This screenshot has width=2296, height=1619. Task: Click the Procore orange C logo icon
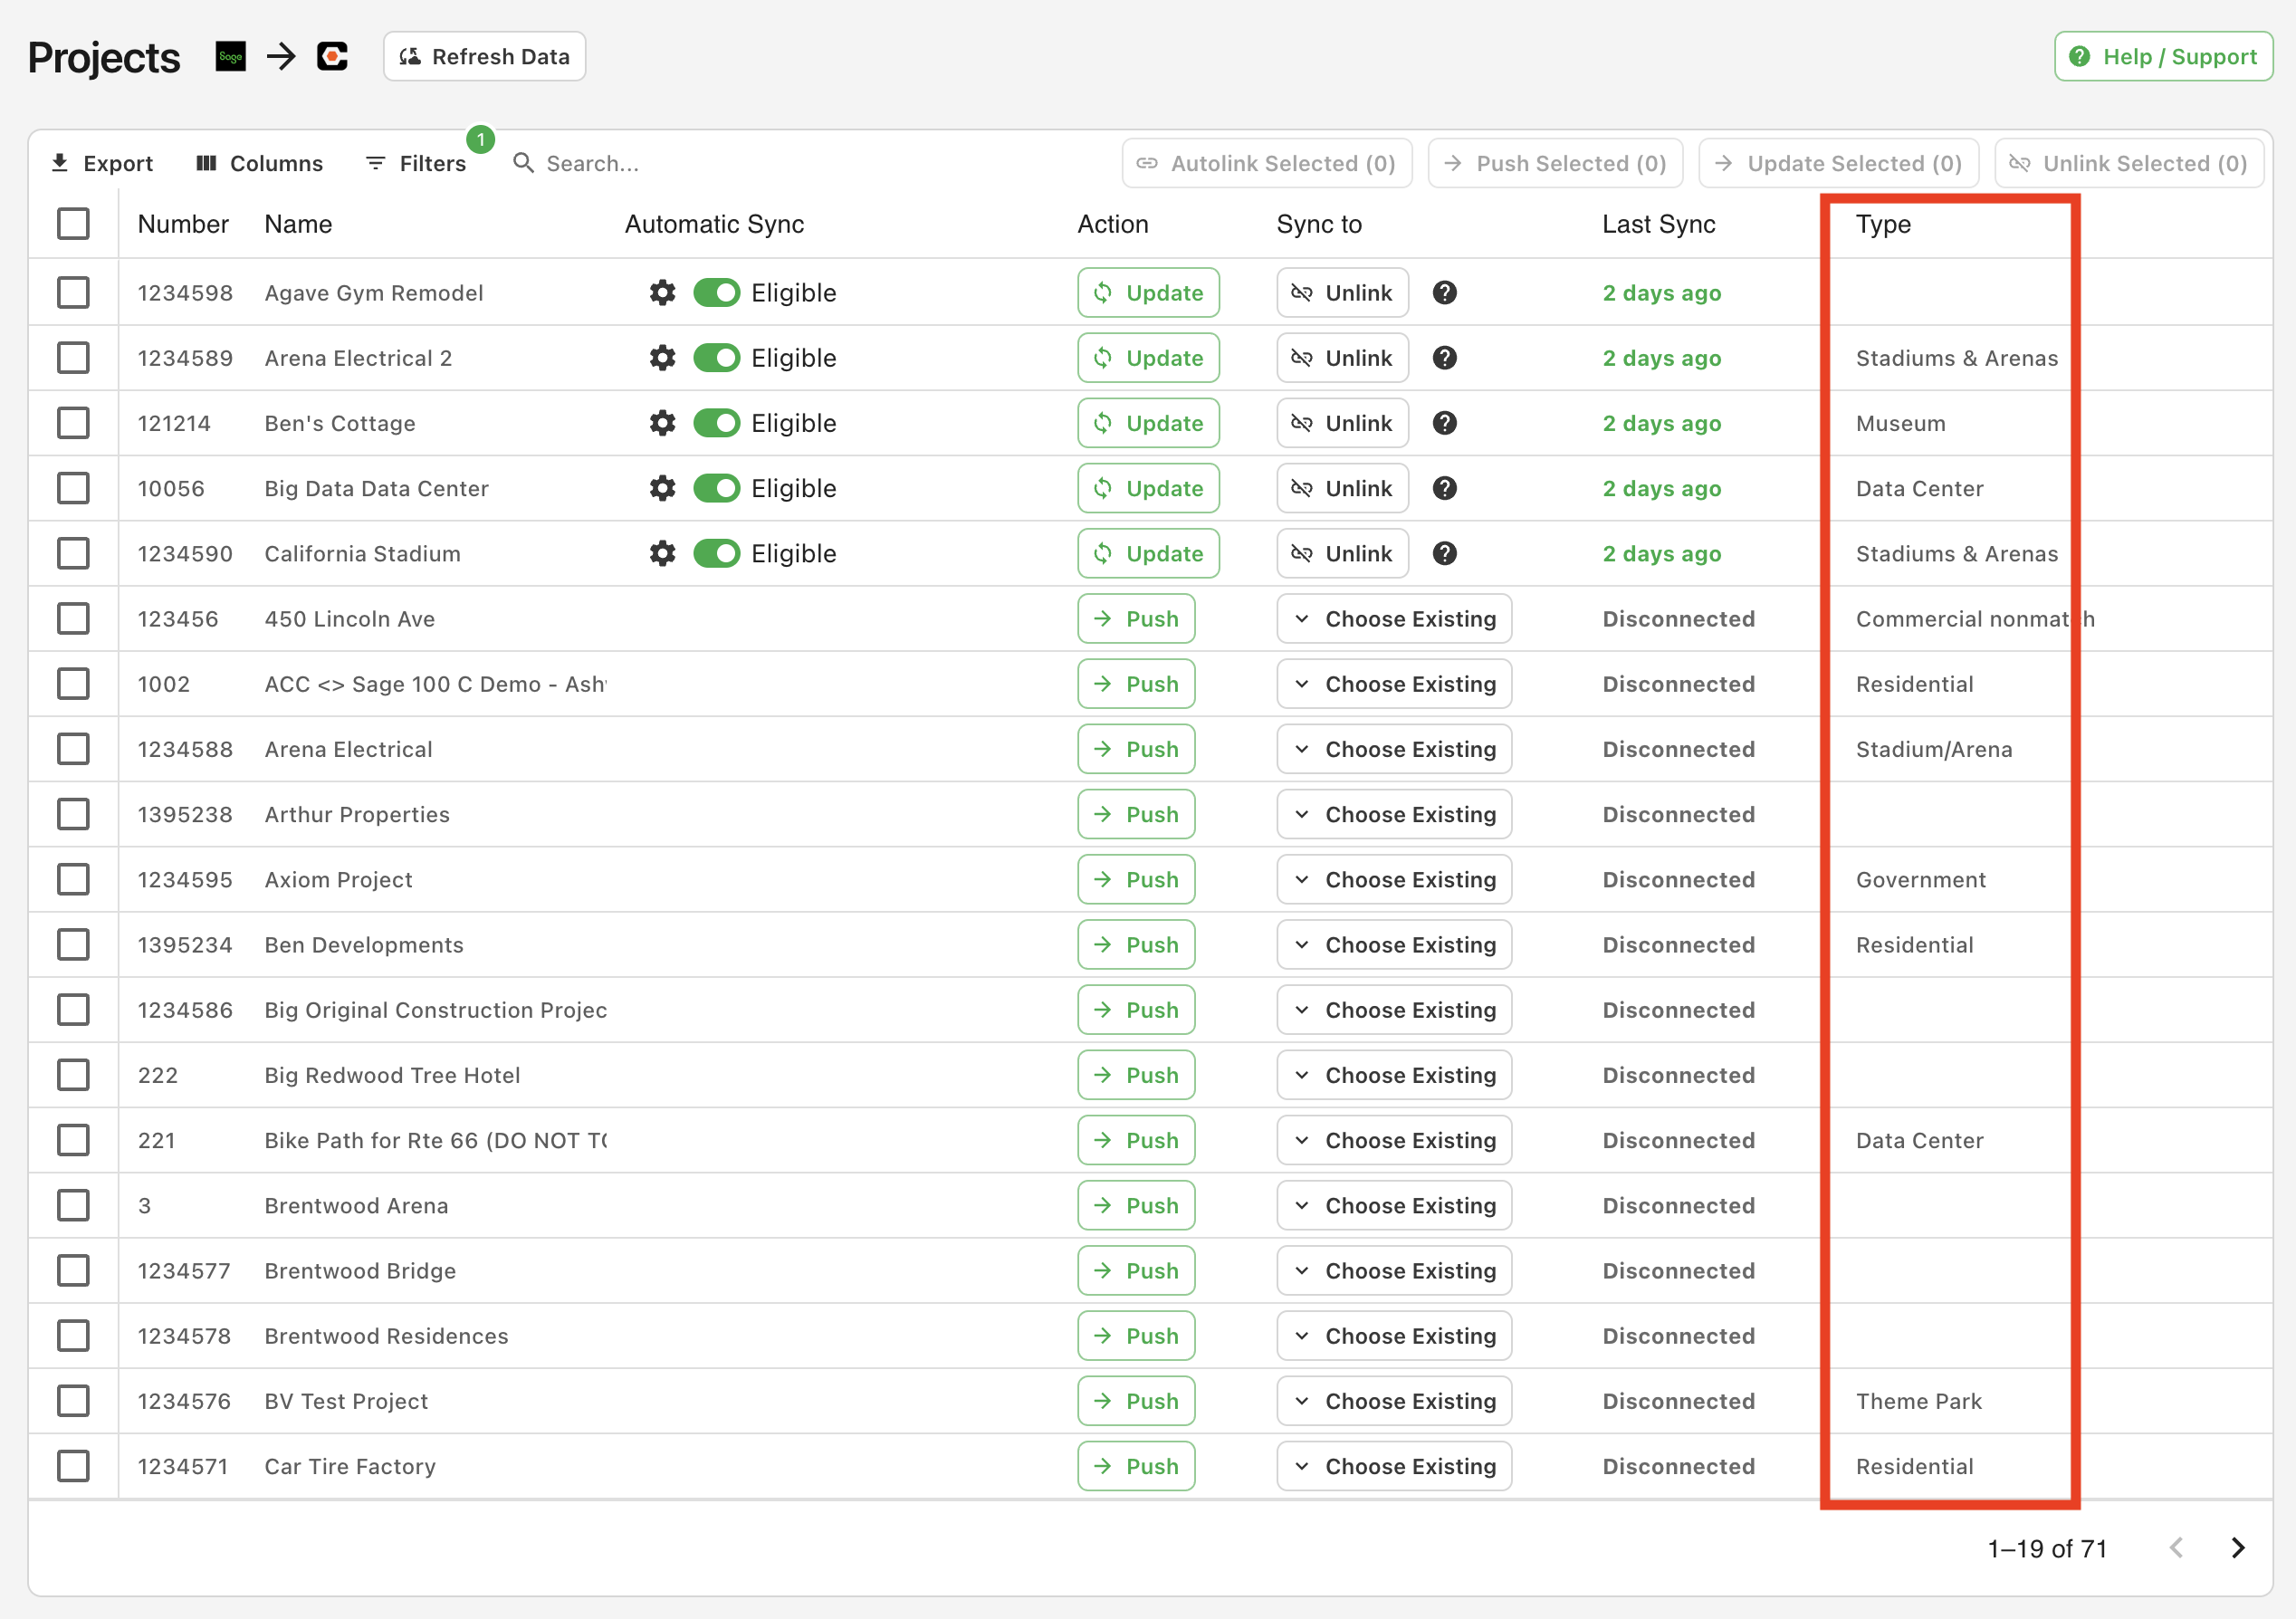332,56
